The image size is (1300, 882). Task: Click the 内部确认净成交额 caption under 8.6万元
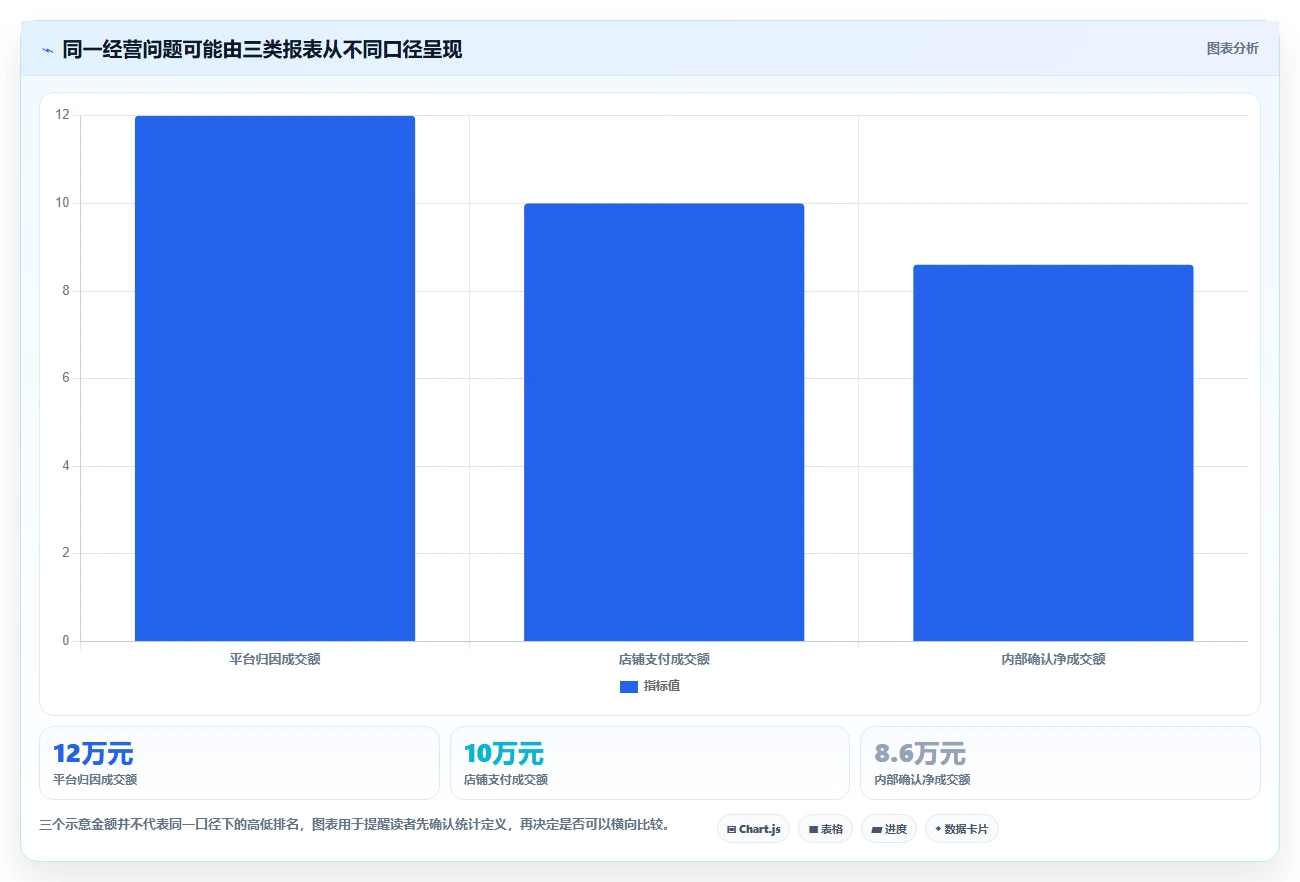point(922,780)
